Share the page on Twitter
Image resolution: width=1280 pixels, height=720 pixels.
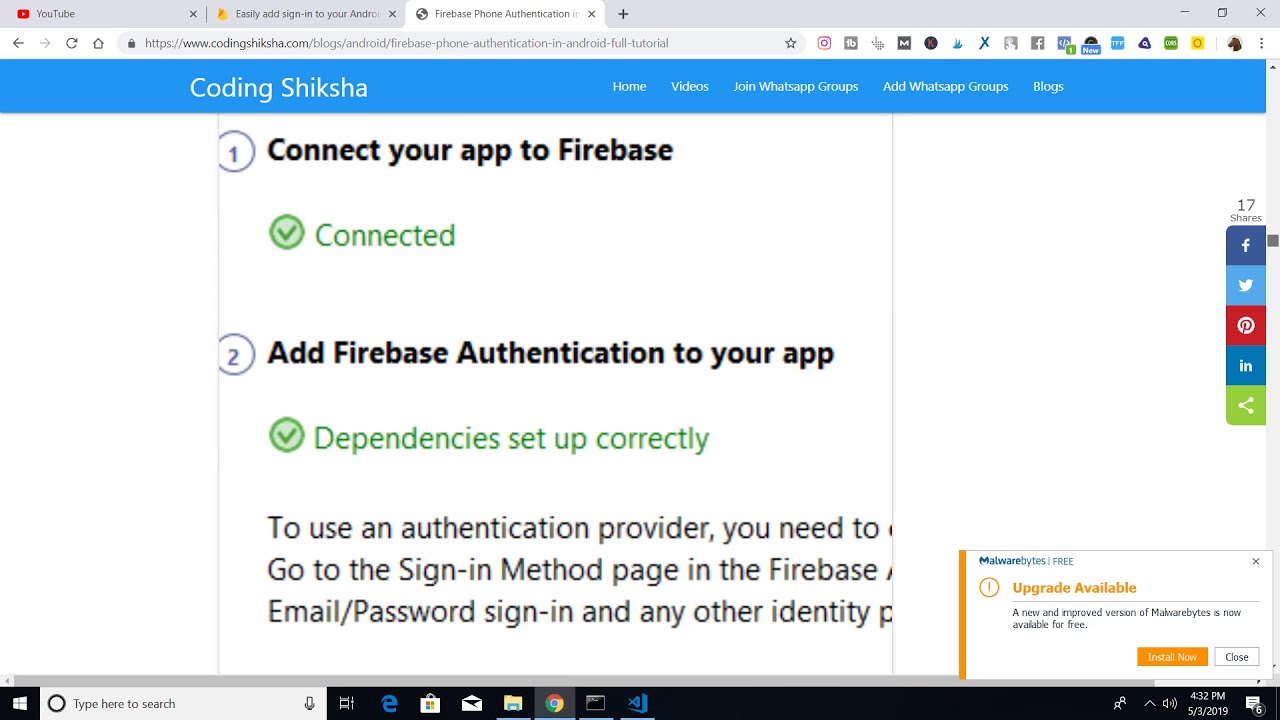pos(1245,285)
